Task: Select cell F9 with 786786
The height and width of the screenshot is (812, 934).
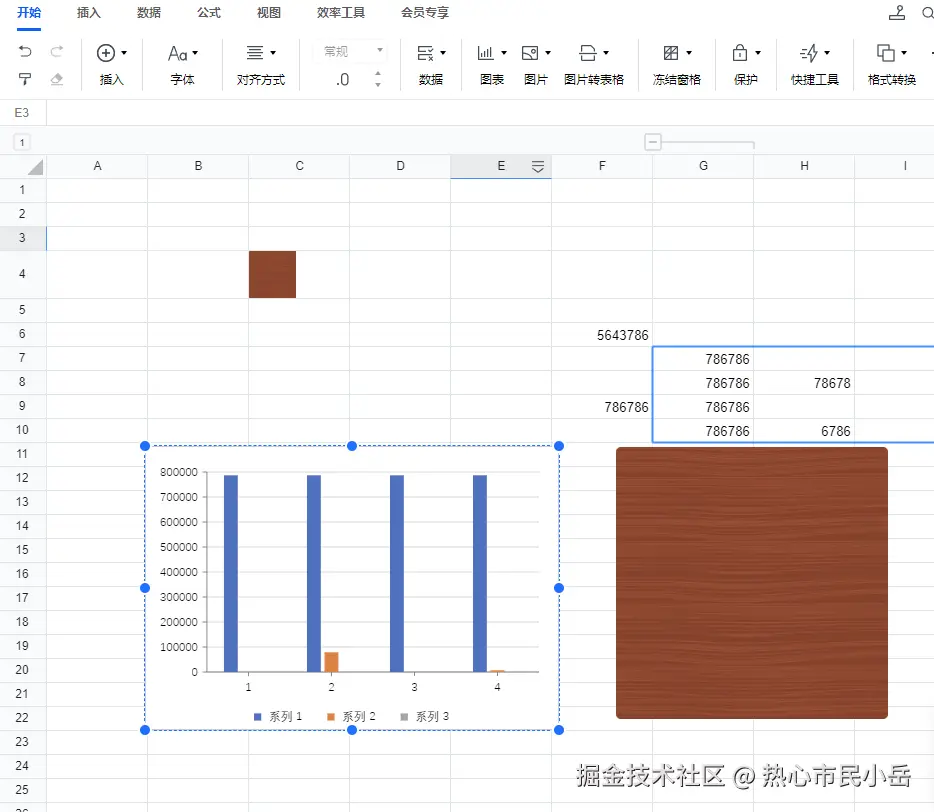Action: coord(602,407)
